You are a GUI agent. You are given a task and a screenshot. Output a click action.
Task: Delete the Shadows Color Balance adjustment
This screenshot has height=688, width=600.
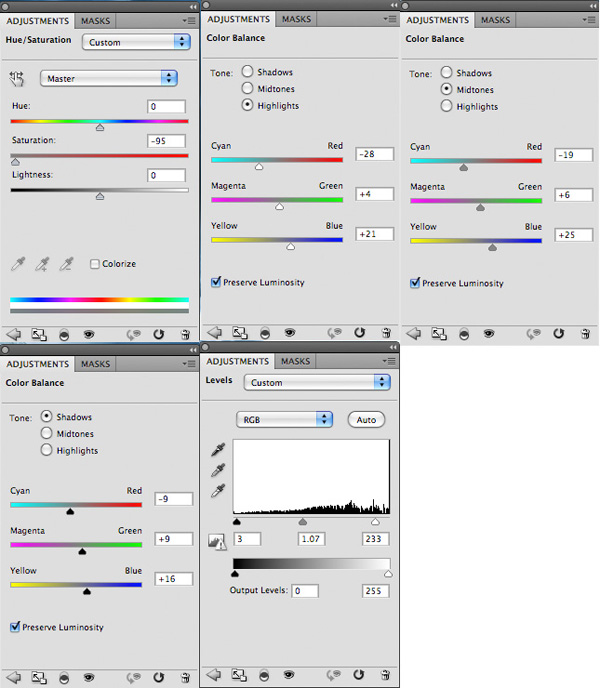(186, 677)
